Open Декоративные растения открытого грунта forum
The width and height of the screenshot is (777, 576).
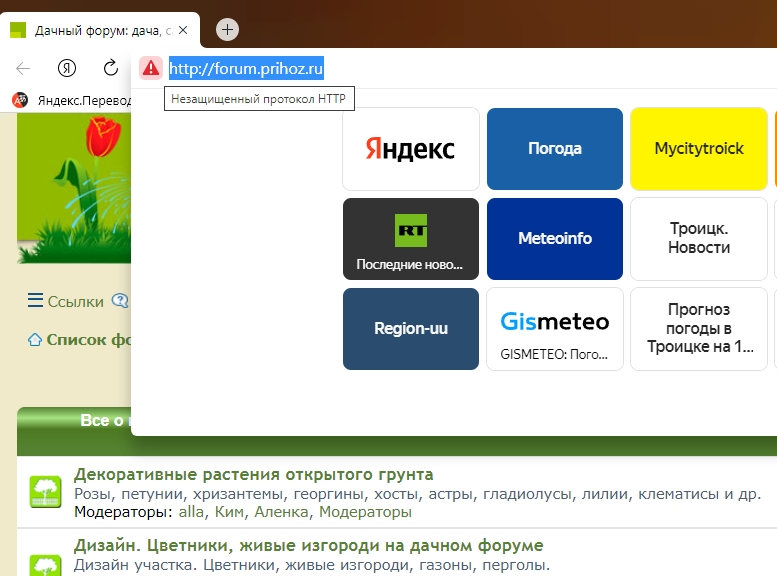click(253, 474)
